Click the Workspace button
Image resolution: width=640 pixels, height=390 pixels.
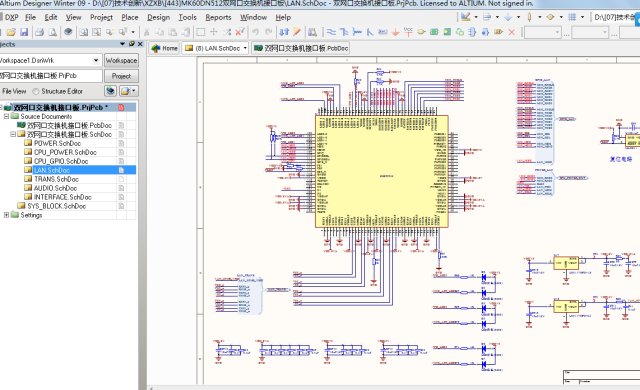click(x=121, y=60)
